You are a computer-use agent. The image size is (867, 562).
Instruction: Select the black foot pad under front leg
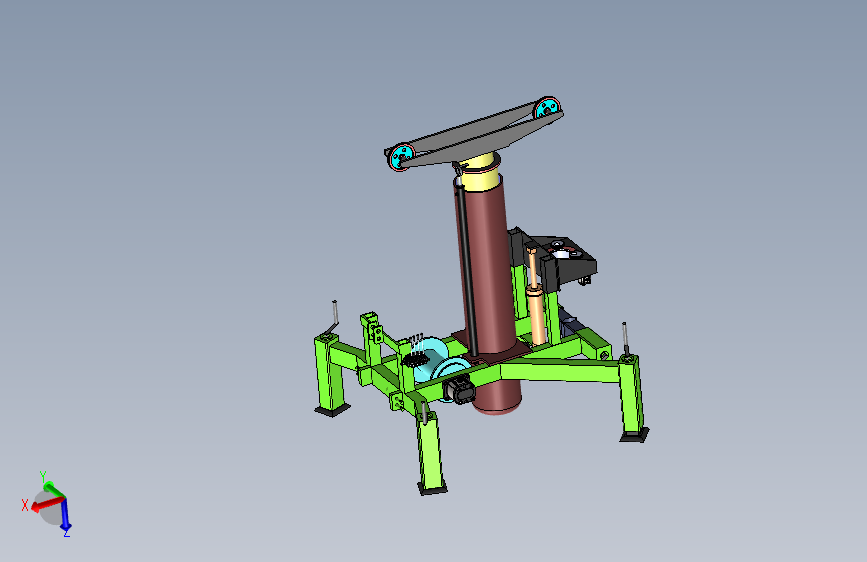click(x=432, y=488)
